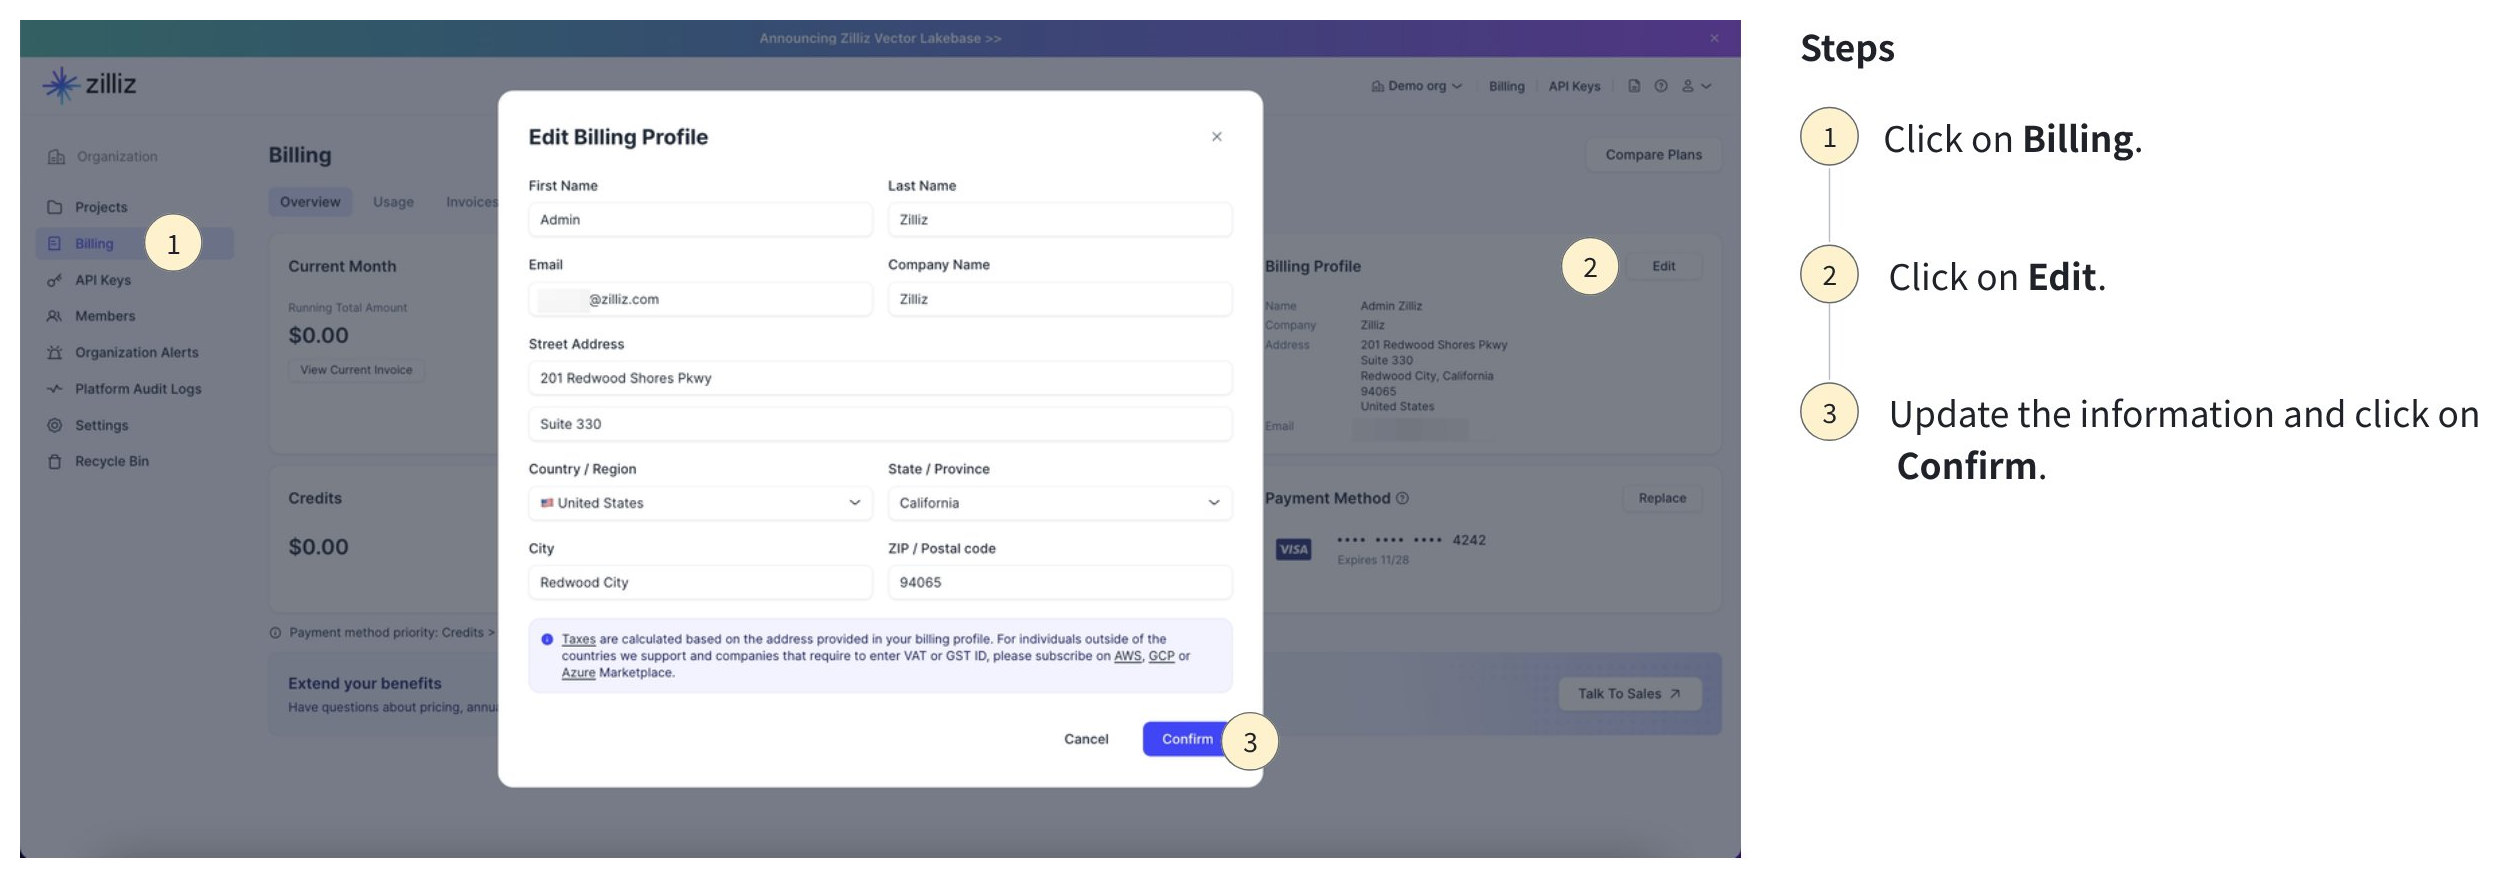Click the ZIP / Postal code field
The width and height of the screenshot is (2498, 880).
coord(1060,583)
